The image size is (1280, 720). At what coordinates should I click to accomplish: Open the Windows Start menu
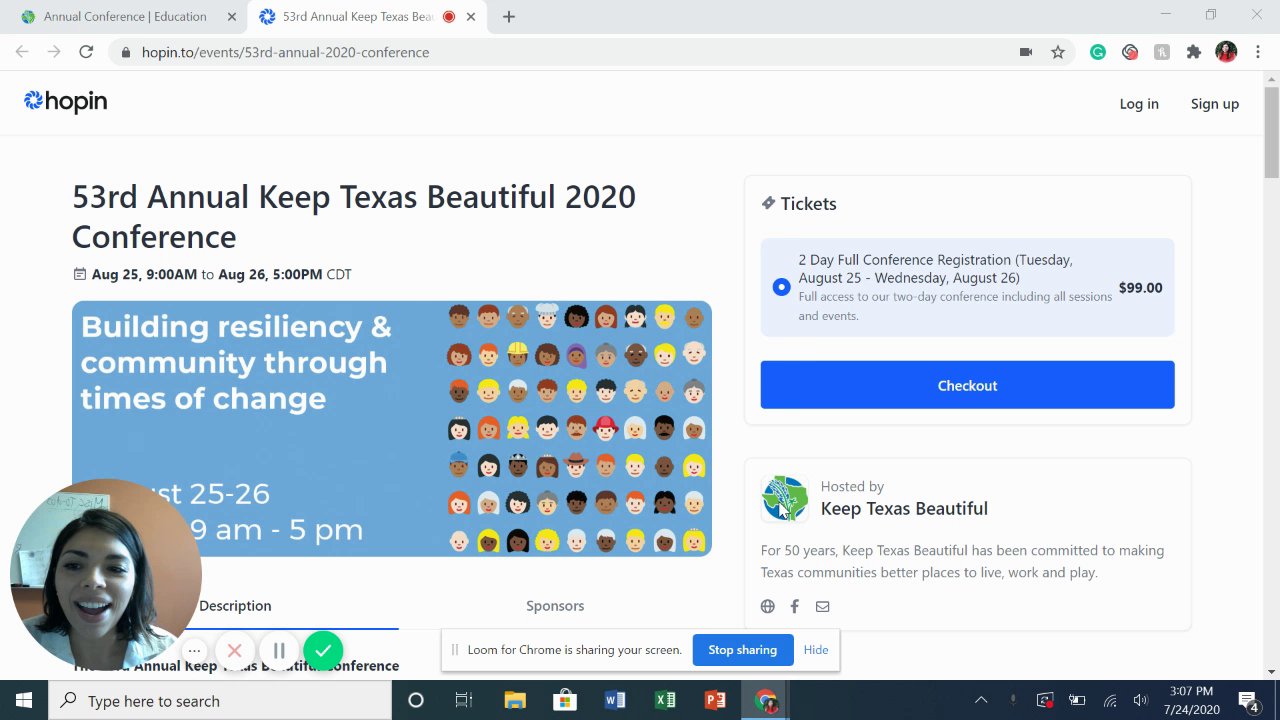click(x=24, y=700)
